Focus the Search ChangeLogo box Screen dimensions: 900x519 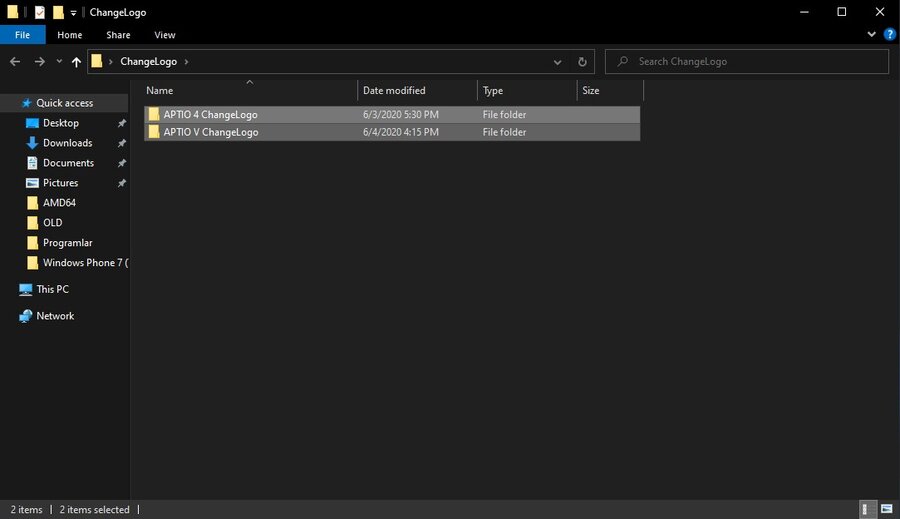point(747,61)
